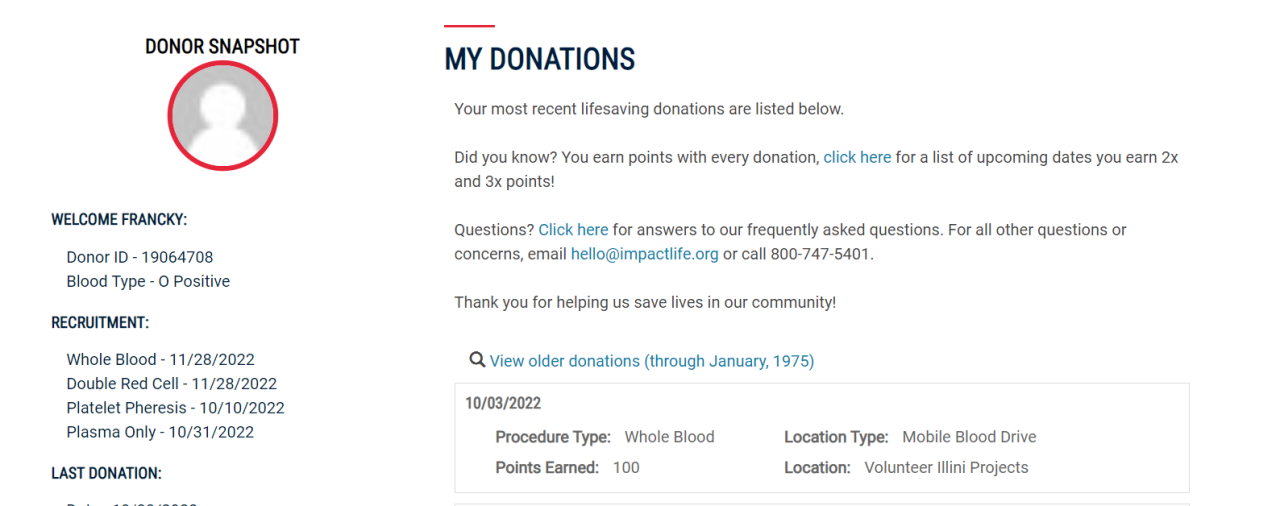Screen dimensions: 1280x506
Task: Select the Plasma Only 10/31/2022 entry
Action: [160, 432]
